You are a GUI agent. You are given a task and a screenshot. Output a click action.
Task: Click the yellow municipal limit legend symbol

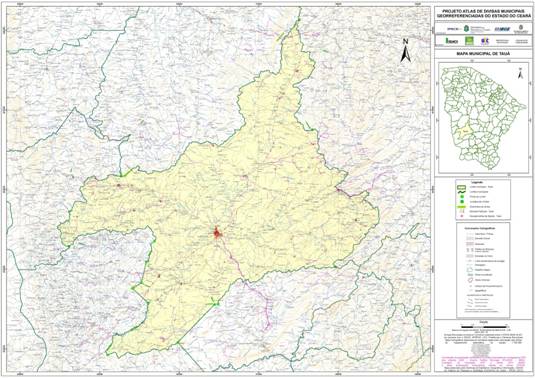[461, 187]
